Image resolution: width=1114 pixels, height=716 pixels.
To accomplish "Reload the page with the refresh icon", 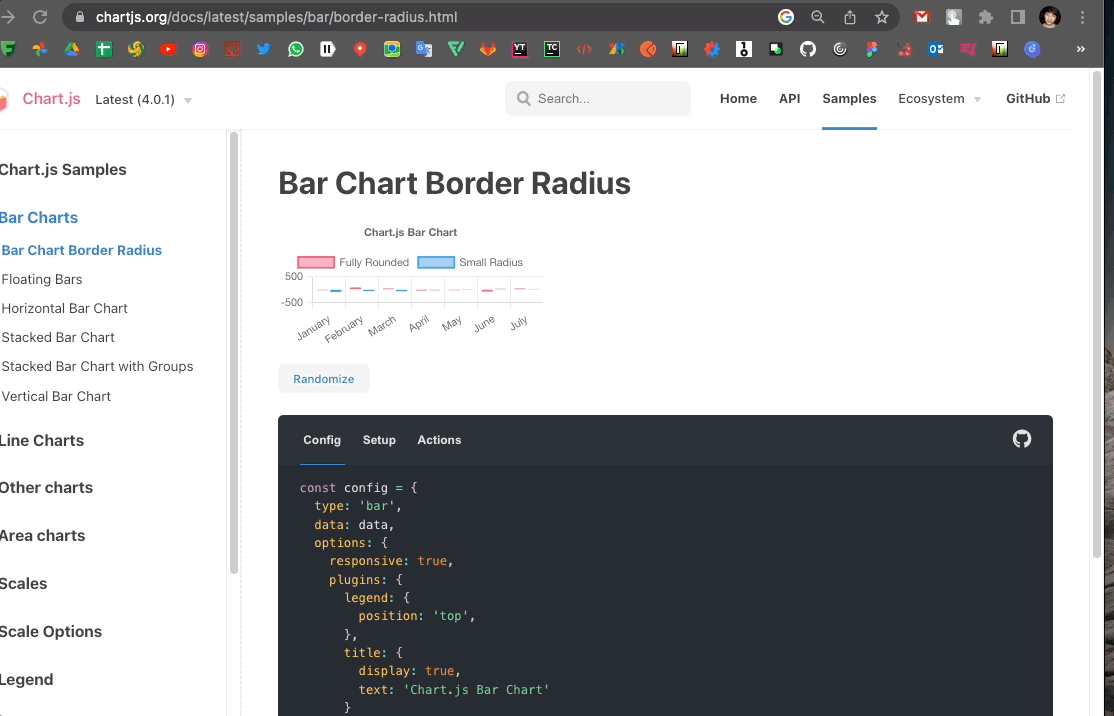I will point(40,16).
